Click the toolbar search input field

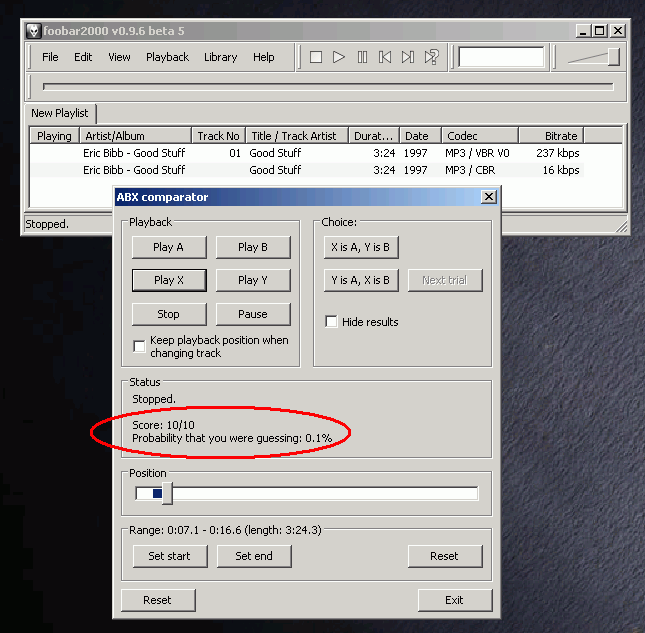tap(501, 57)
